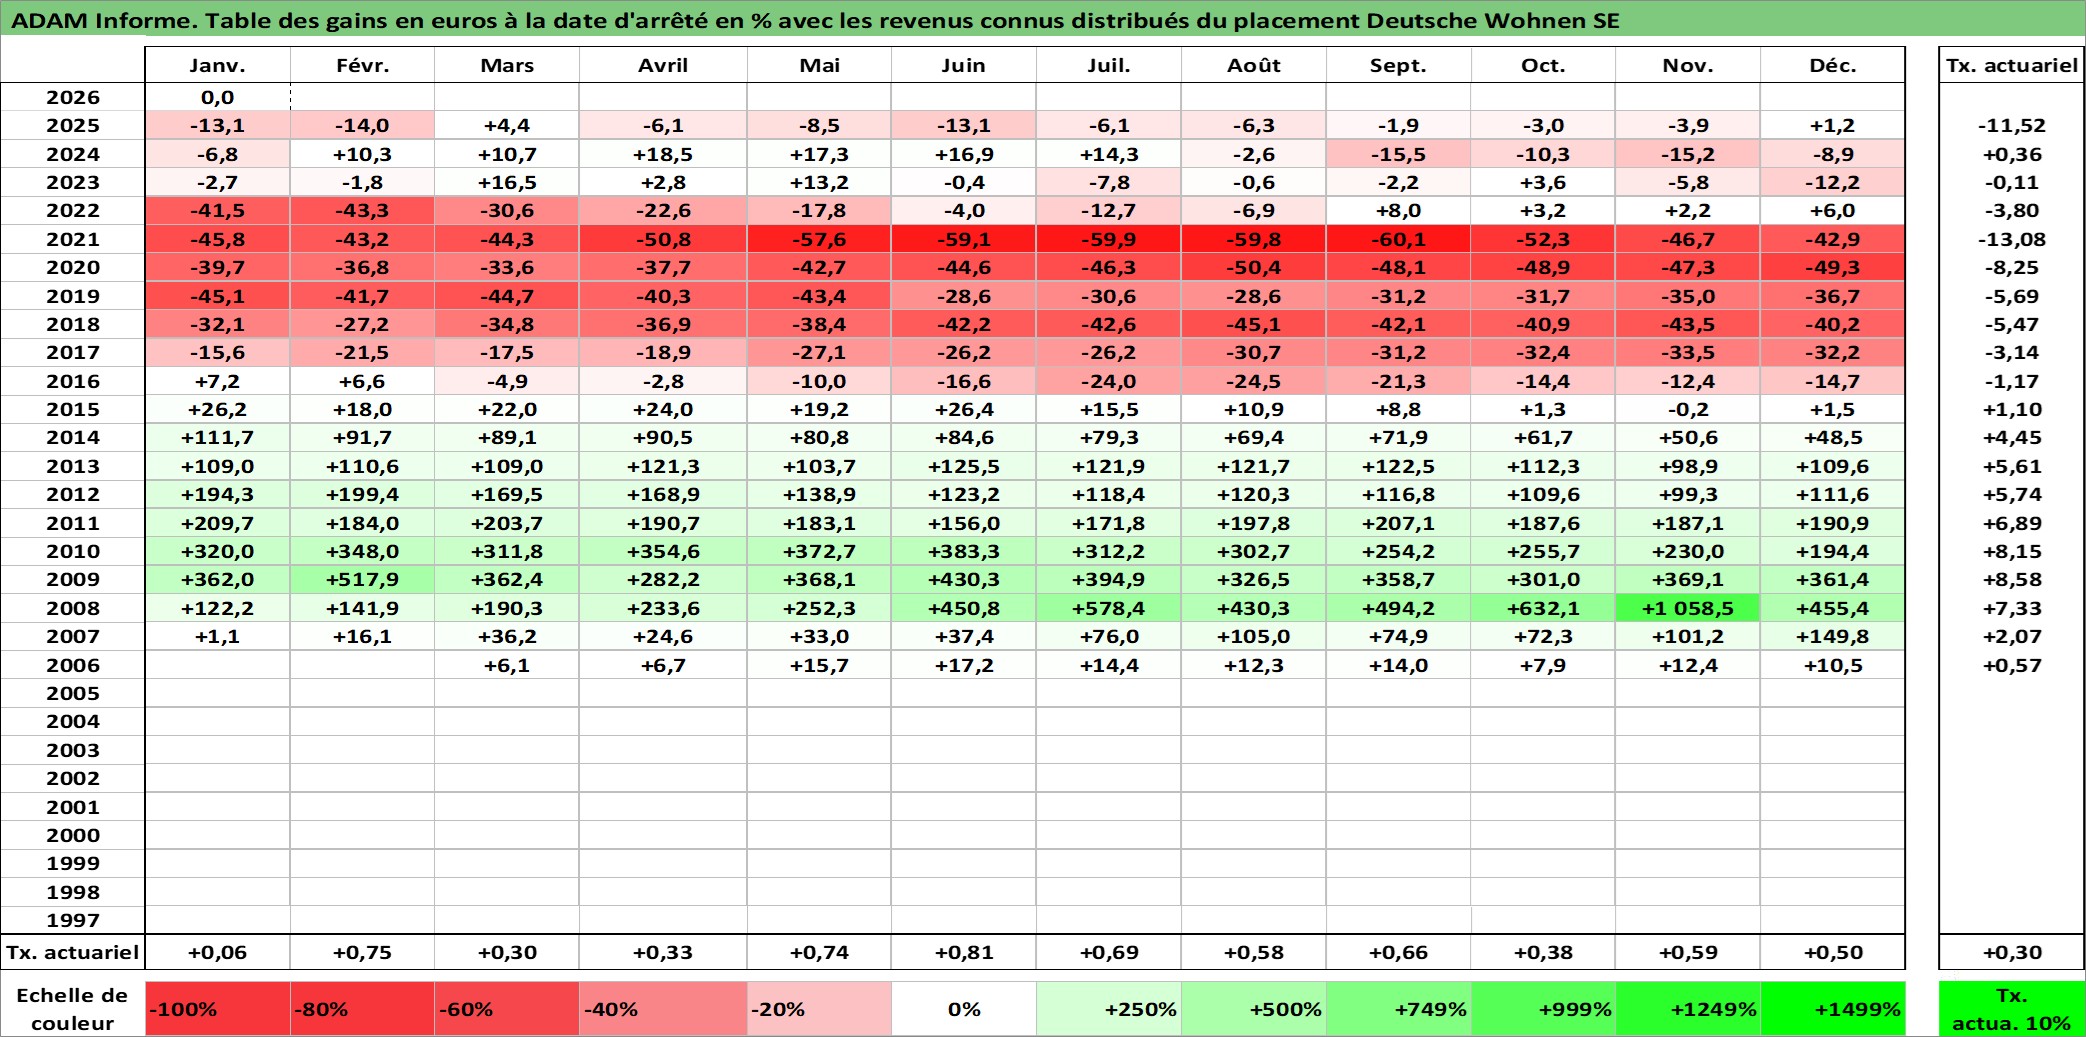
Task: Click the +7,2 cell for Janv. 2016
Action: point(218,381)
